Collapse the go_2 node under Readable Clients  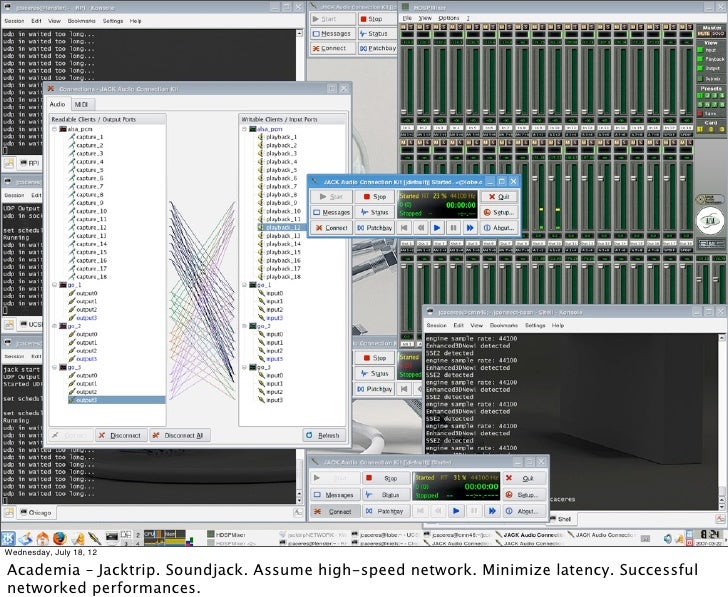(55, 326)
